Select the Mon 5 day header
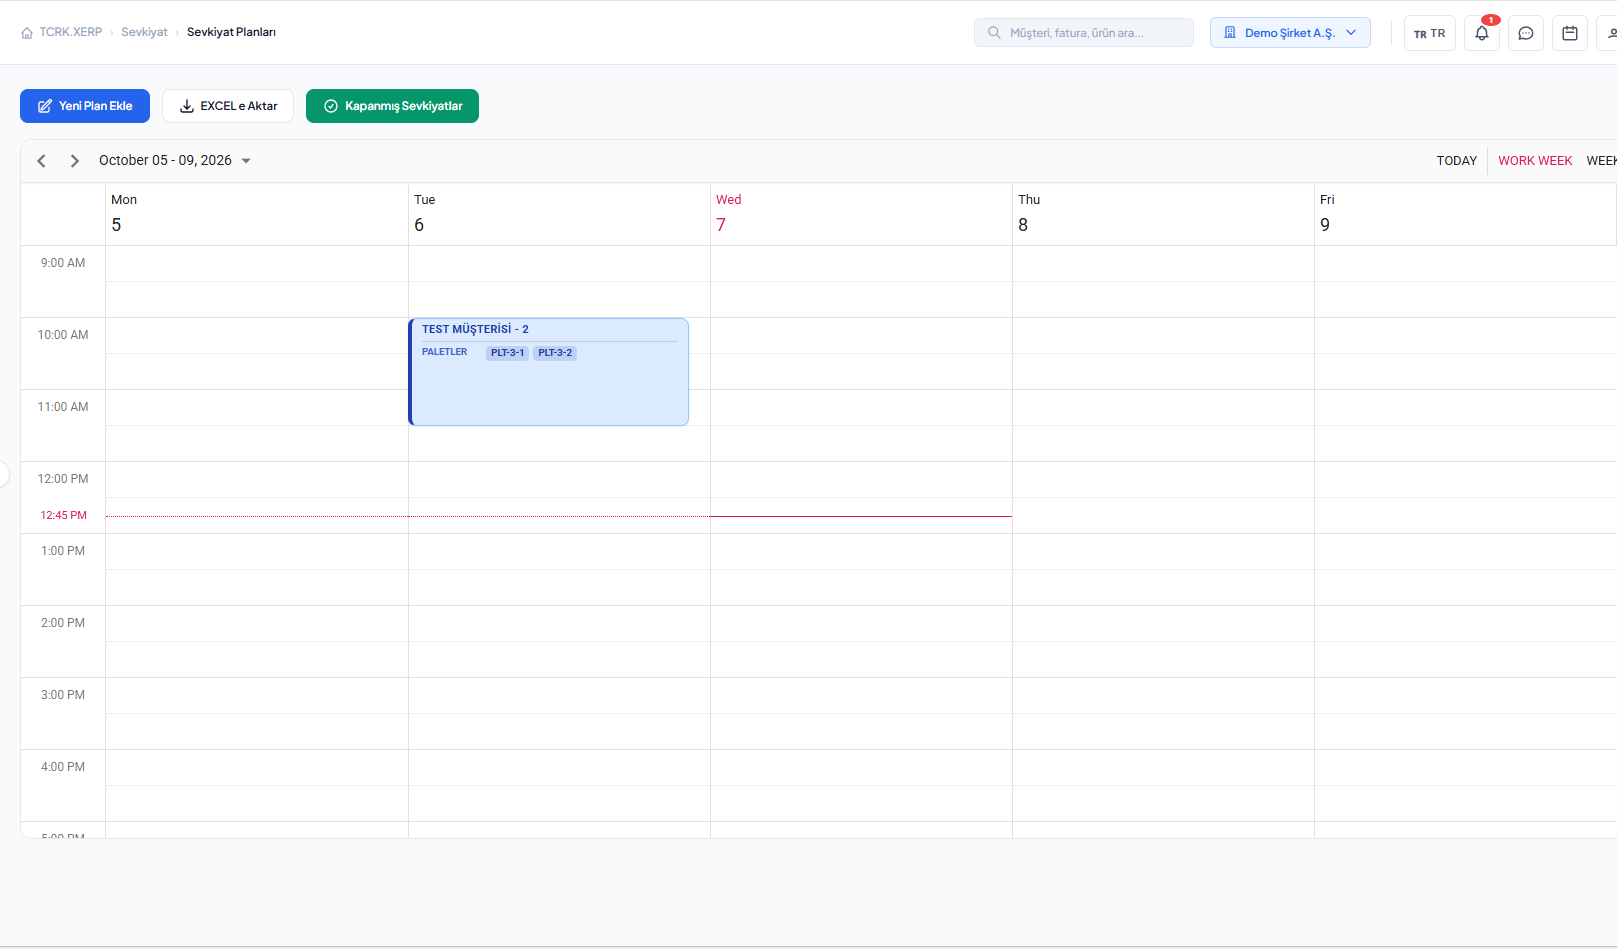1617x949 pixels. click(257, 214)
